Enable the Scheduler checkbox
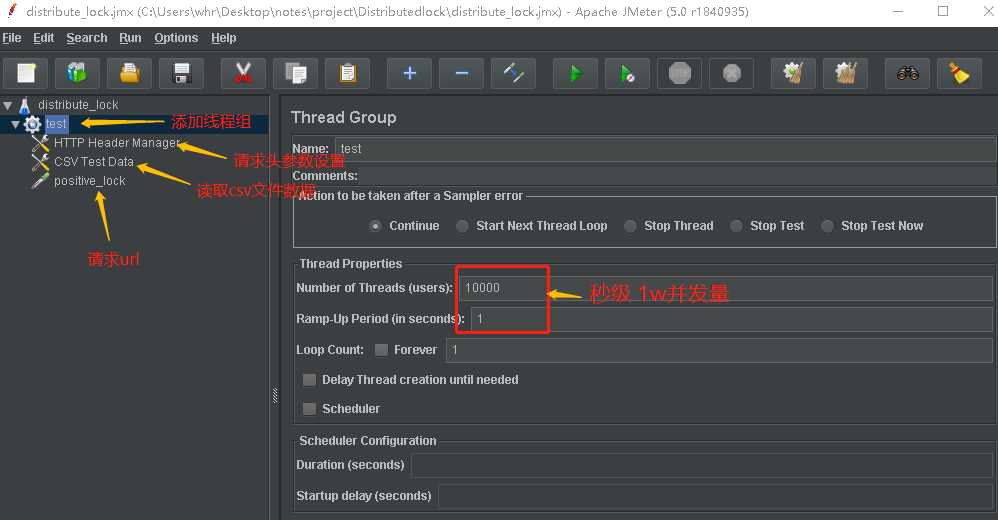Screen dimensions: 998x520 click(x=309, y=409)
